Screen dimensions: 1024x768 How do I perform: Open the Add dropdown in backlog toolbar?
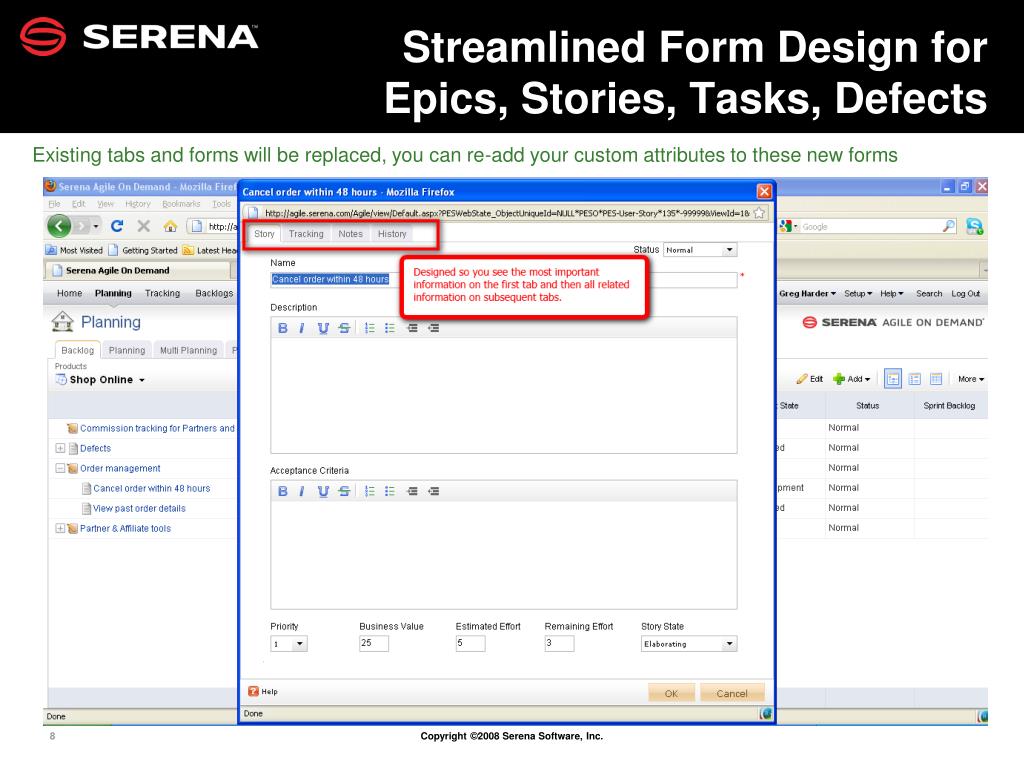tap(852, 379)
